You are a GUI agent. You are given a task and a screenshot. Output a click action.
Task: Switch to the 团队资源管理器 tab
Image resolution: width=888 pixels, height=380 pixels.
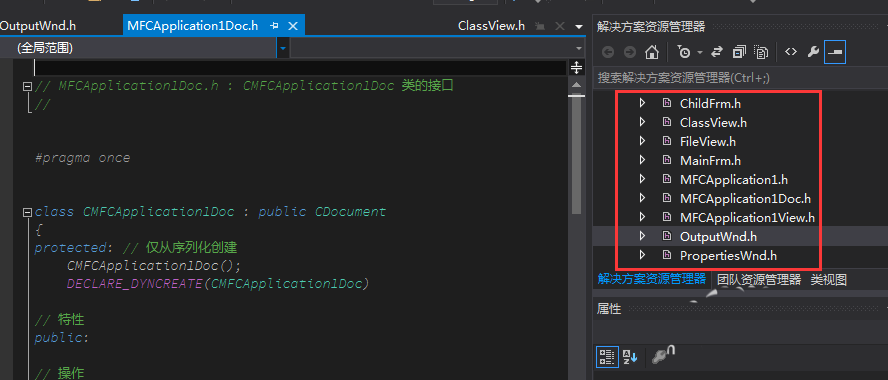[x=759, y=279]
